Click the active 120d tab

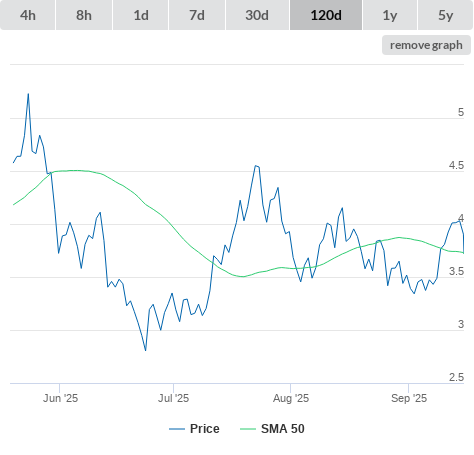pos(326,15)
